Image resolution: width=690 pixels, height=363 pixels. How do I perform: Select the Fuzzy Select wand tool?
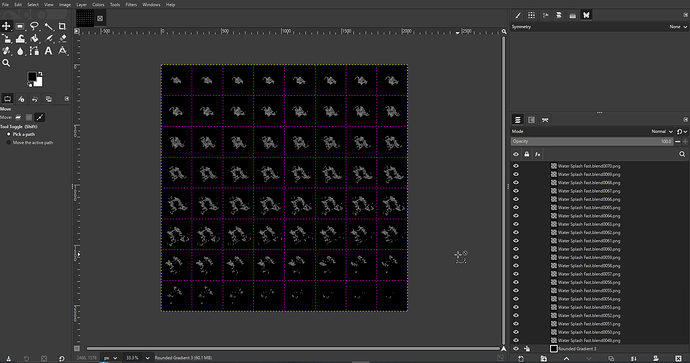pyautogui.click(x=48, y=26)
